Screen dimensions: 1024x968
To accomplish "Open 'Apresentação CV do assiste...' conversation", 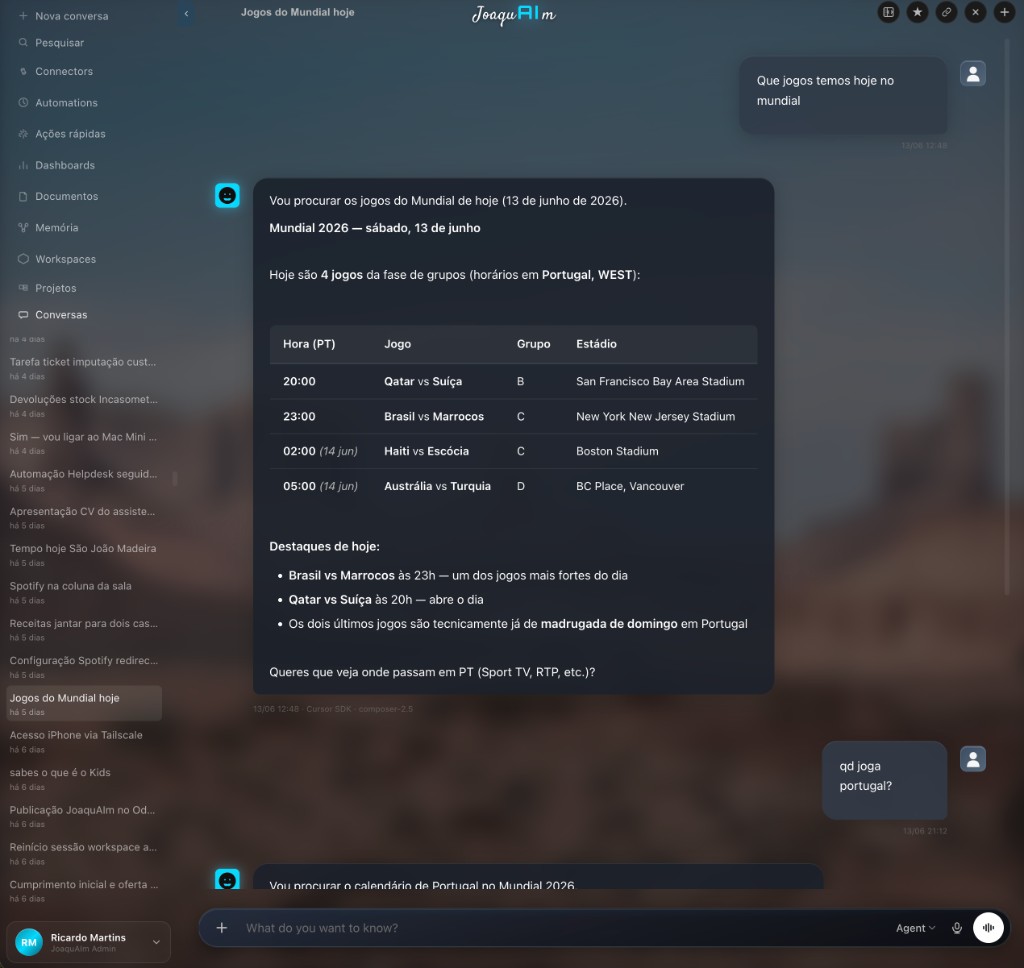I will pyautogui.click(x=84, y=517).
